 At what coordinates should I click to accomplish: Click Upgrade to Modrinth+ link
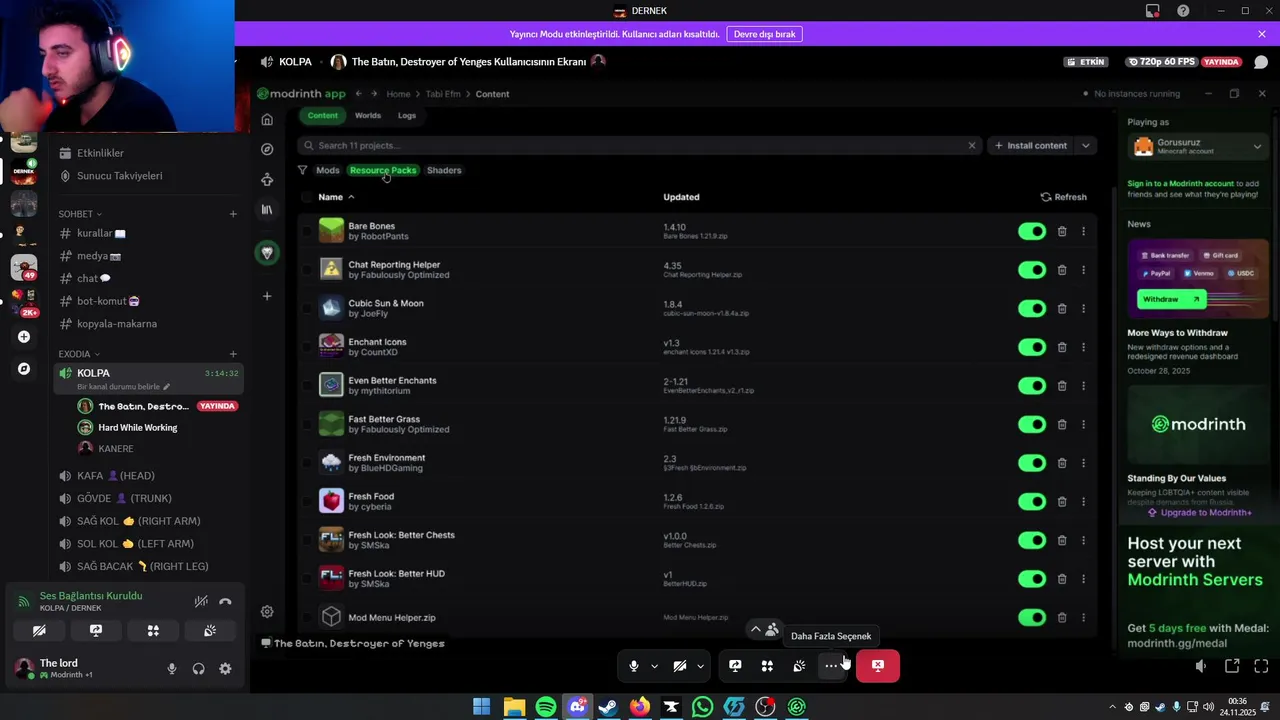[1199, 513]
